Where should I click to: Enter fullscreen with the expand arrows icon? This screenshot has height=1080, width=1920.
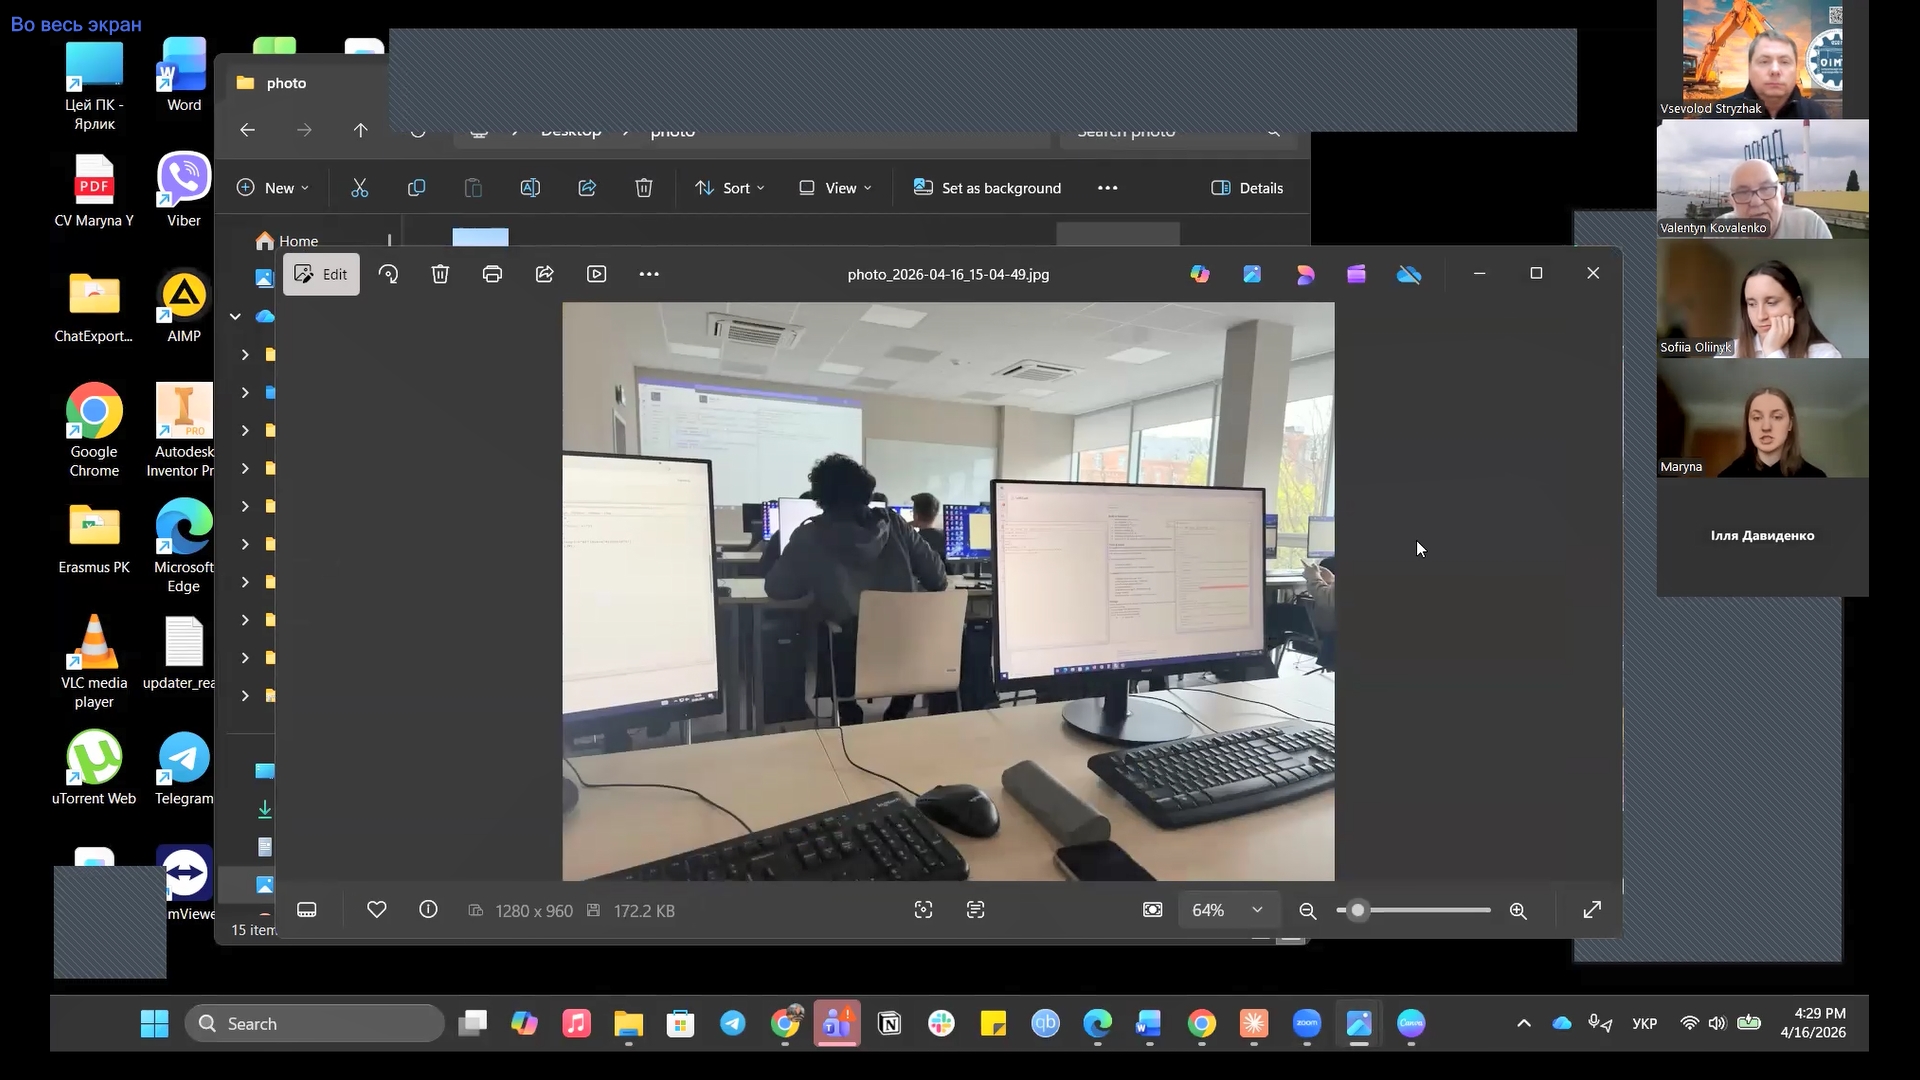[1592, 910]
